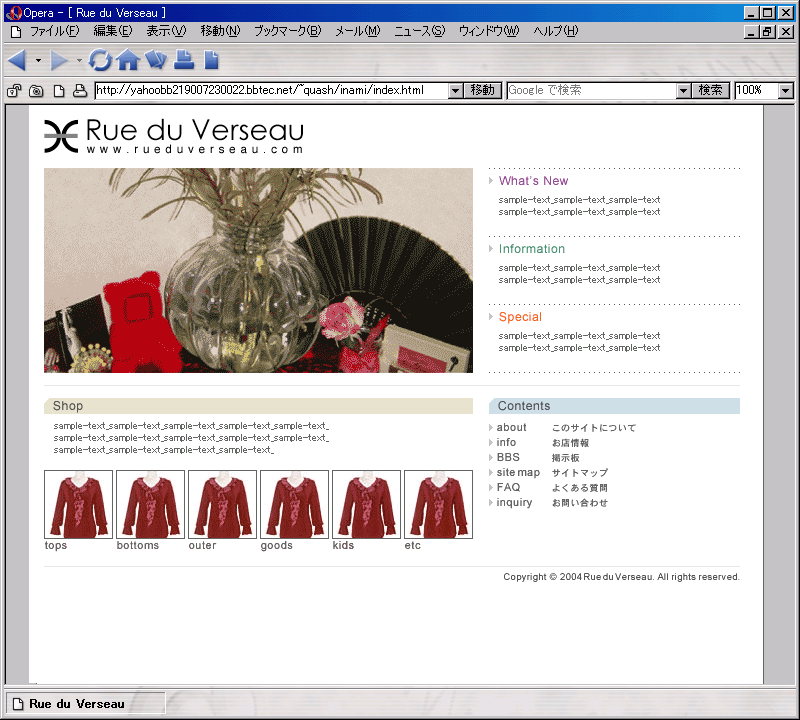
Task: Open the 編集(E) menu
Action: pos(113,32)
